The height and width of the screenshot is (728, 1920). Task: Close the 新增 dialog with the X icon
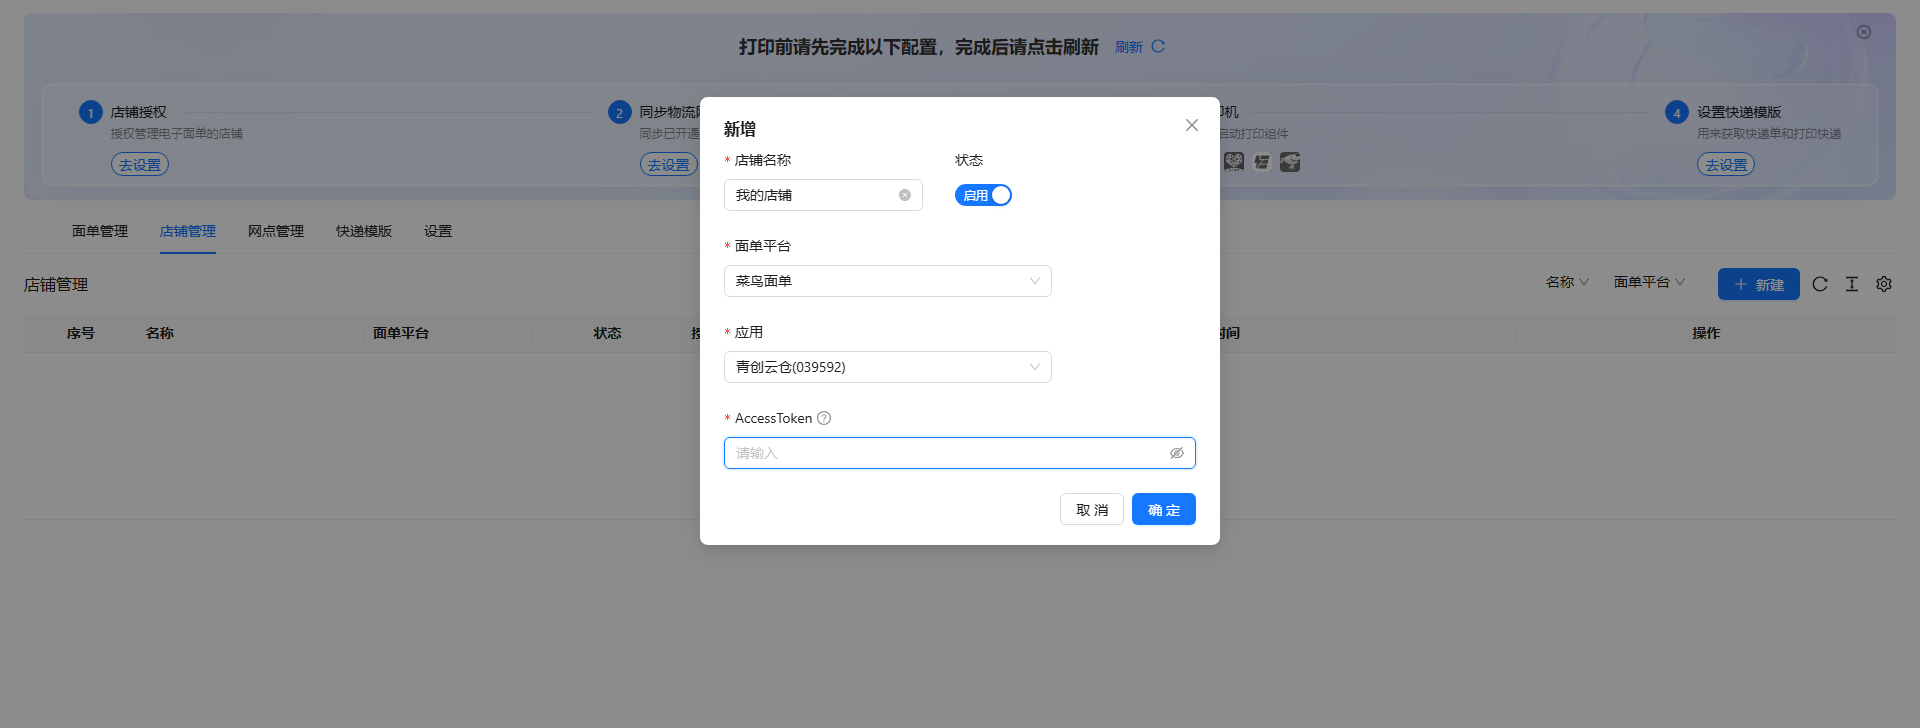click(x=1191, y=125)
